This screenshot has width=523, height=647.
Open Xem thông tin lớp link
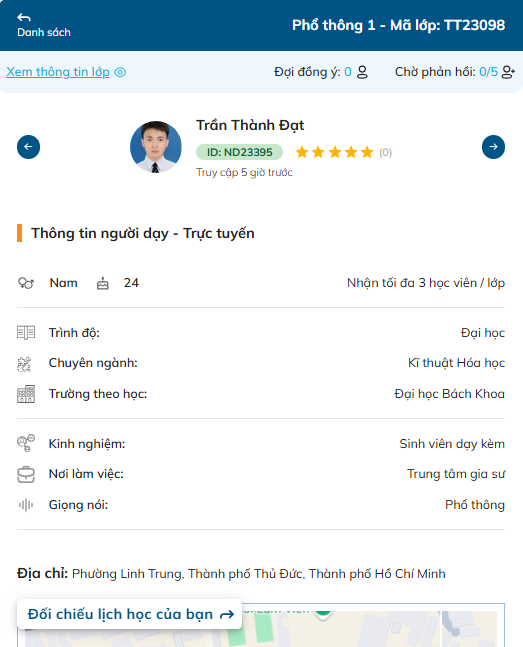[x=58, y=72]
